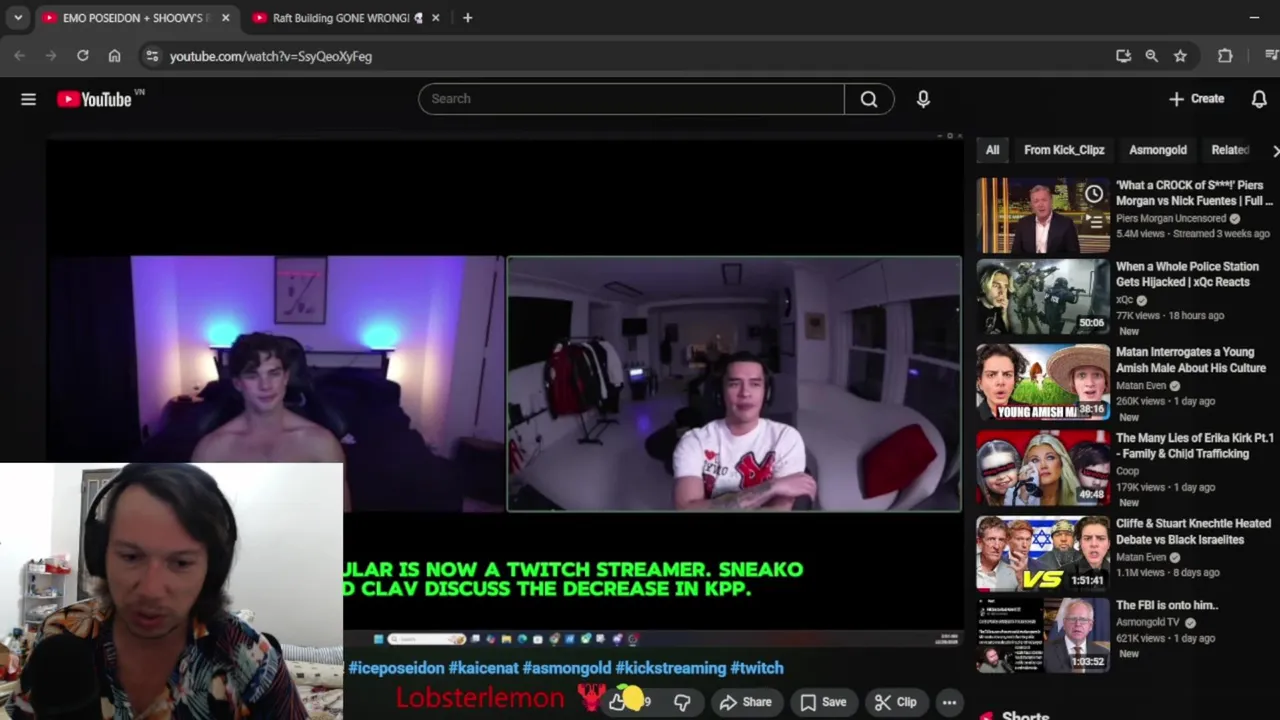Click the Share button
The height and width of the screenshot is (720, 1280).
point(746,702)
